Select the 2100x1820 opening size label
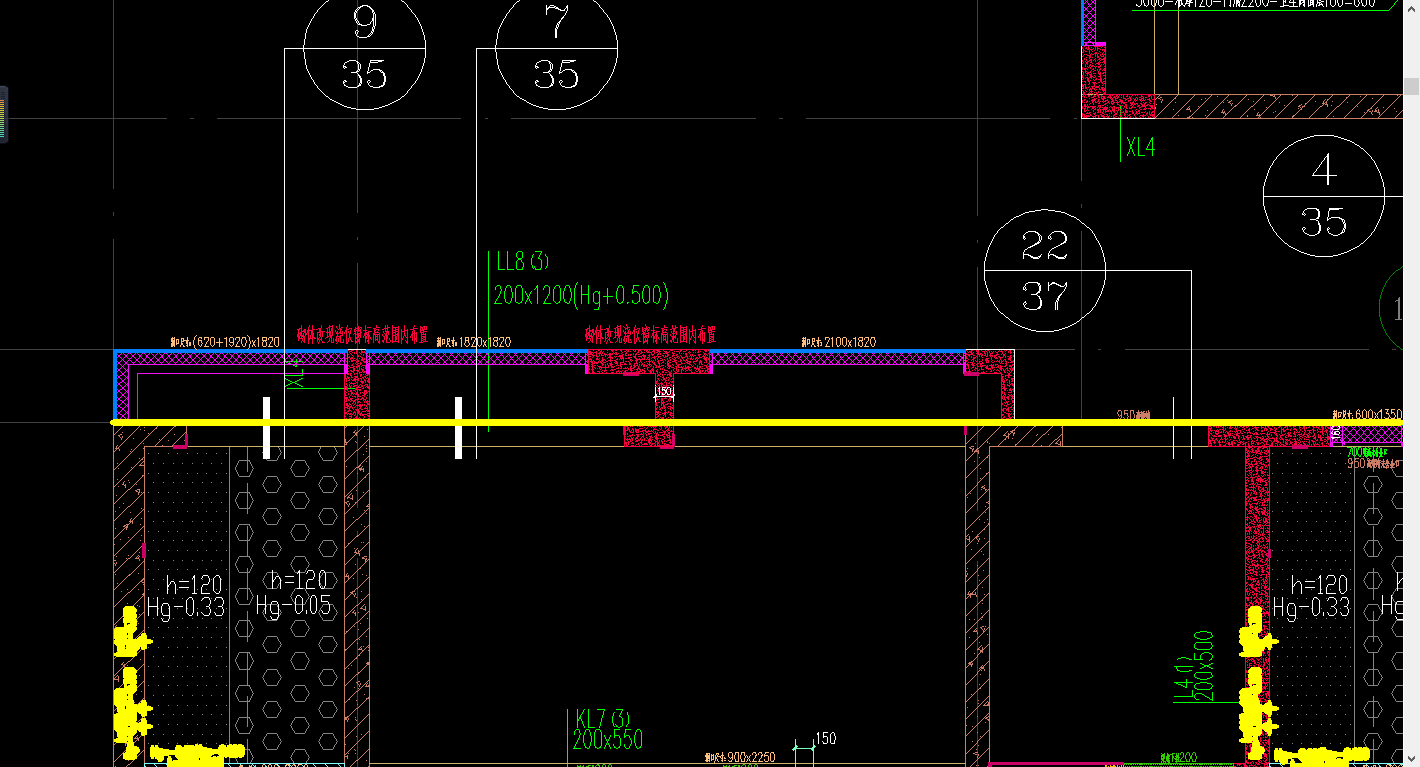This screenshot has height=767, width=1420. 838,342
